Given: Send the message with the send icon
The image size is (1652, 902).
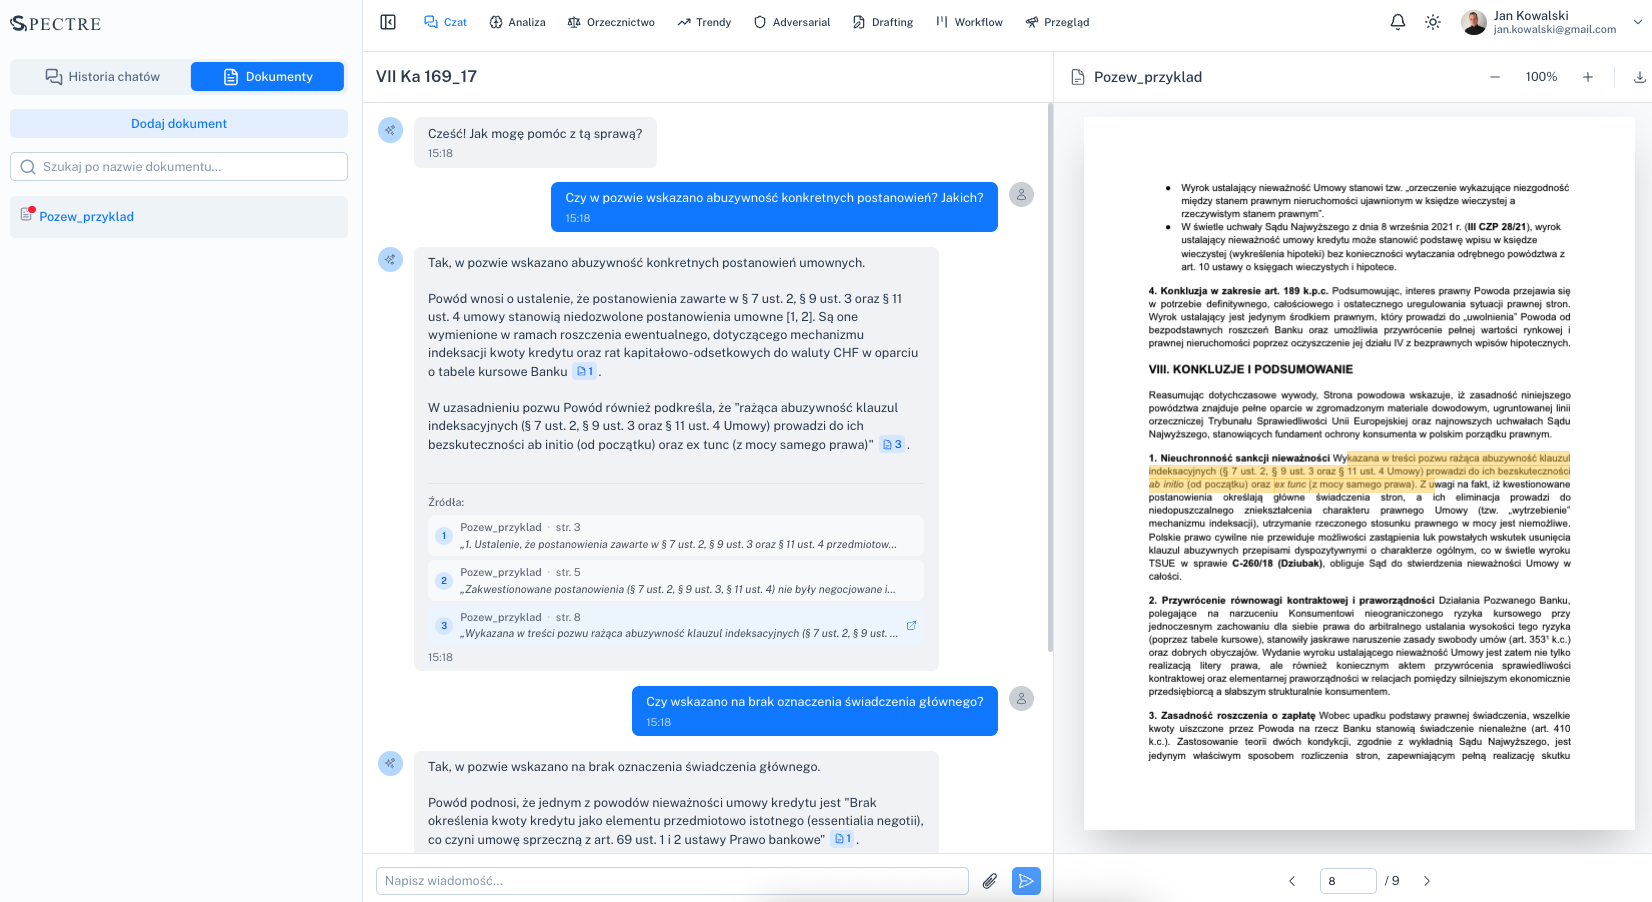Looking at the screenshot, I should click(x=1026, y=881).
